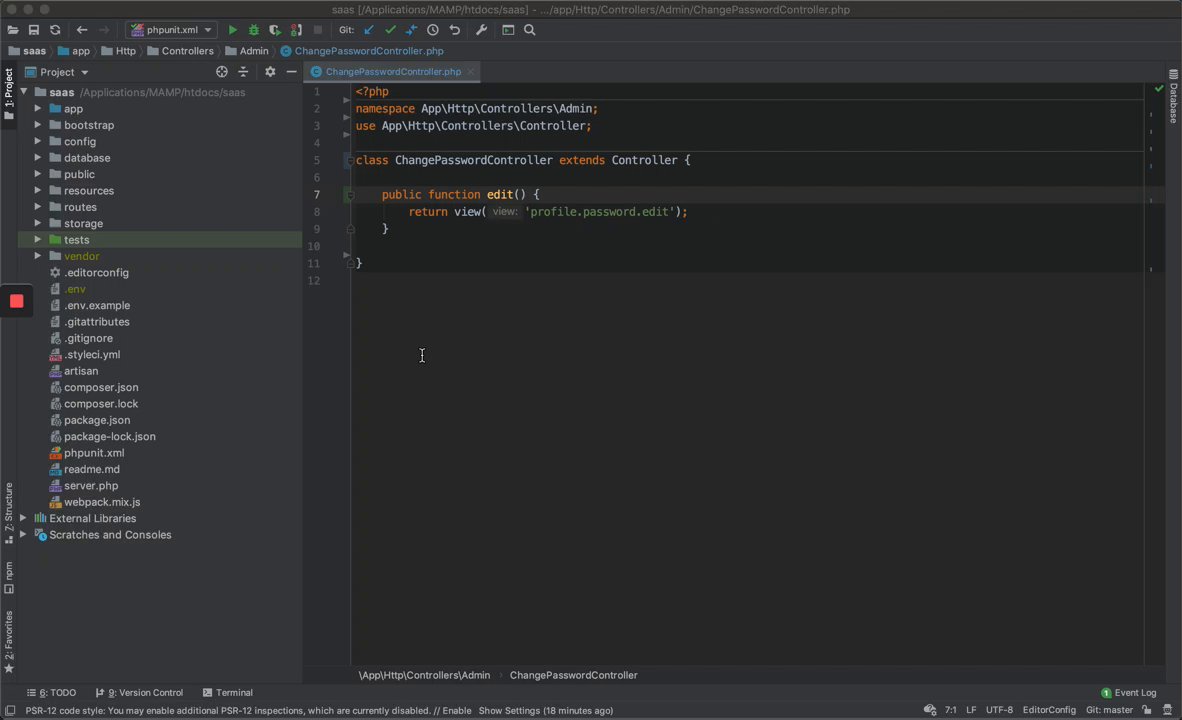
Task: Toggle the Terminal tool window
Action: (227, 692)
